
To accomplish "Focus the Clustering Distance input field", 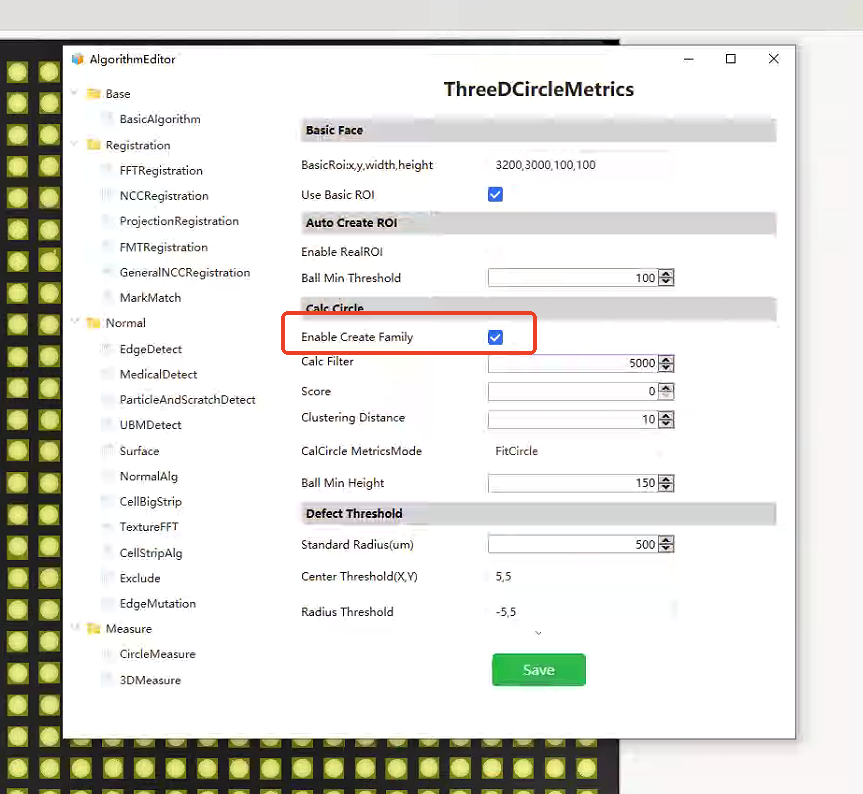I will (573, 419).
